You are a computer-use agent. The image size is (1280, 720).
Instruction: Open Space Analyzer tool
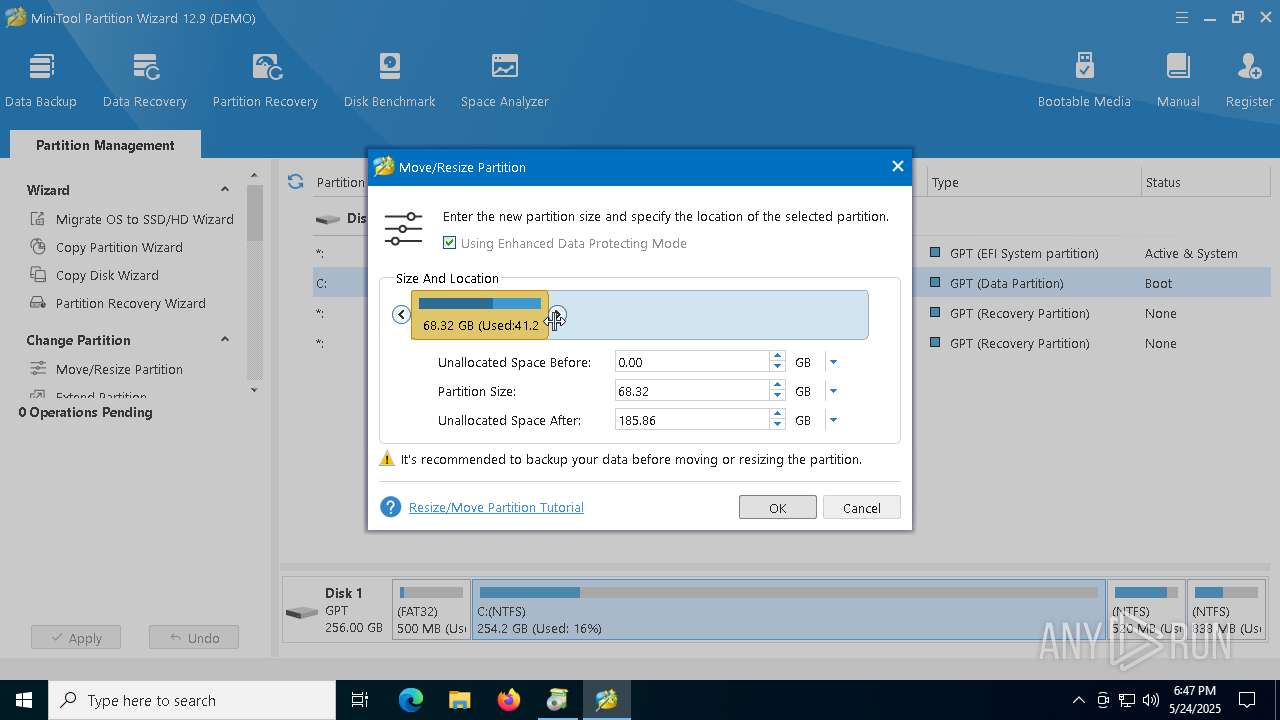click(505, 80)
